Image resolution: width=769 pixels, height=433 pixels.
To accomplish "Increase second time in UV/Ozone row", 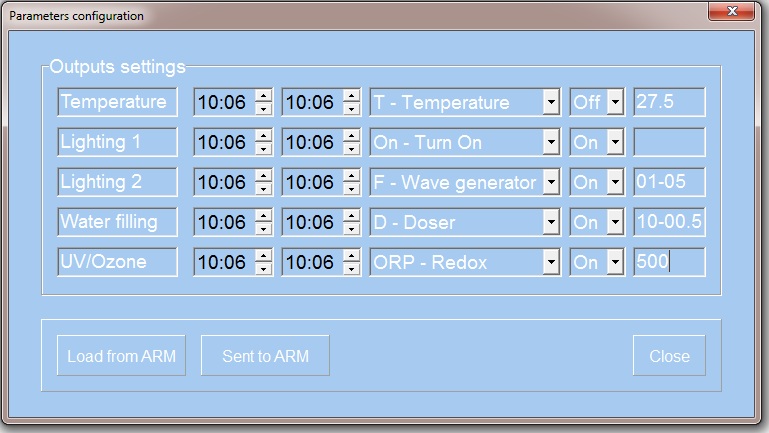I will pyautogui.click(x=352, y=256).
